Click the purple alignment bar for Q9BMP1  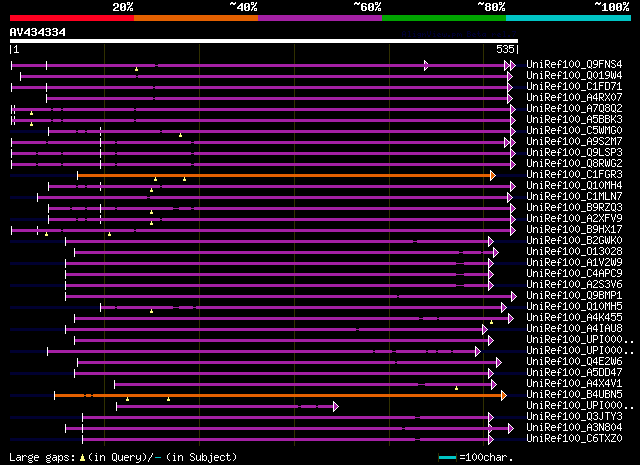pyautogui.click(x=291, y=297)
